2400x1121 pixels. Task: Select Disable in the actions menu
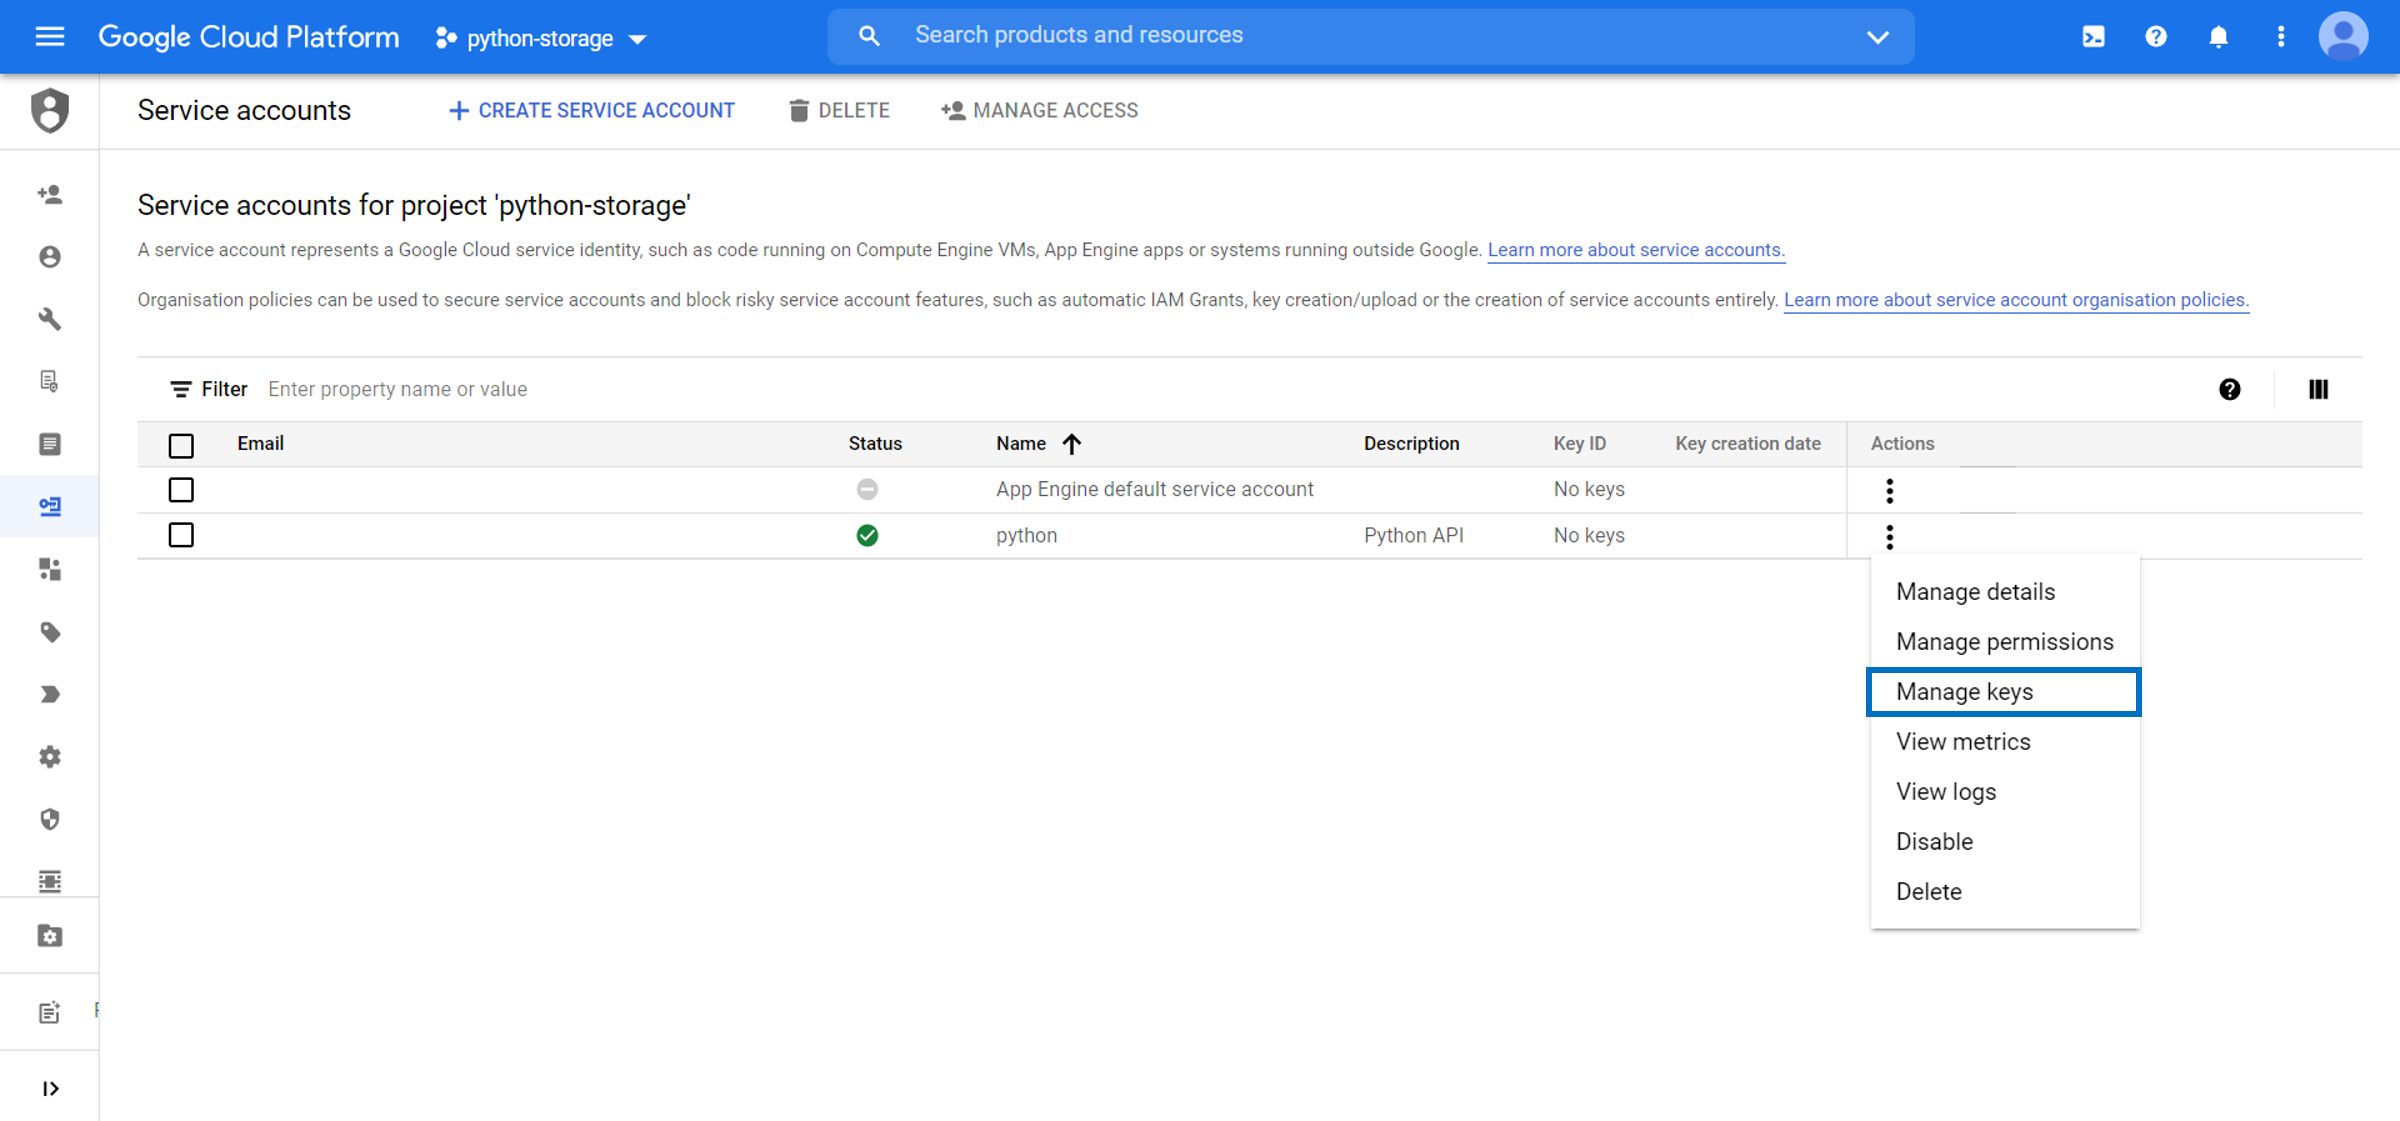pyautogui.click(x=1934, y=841)
